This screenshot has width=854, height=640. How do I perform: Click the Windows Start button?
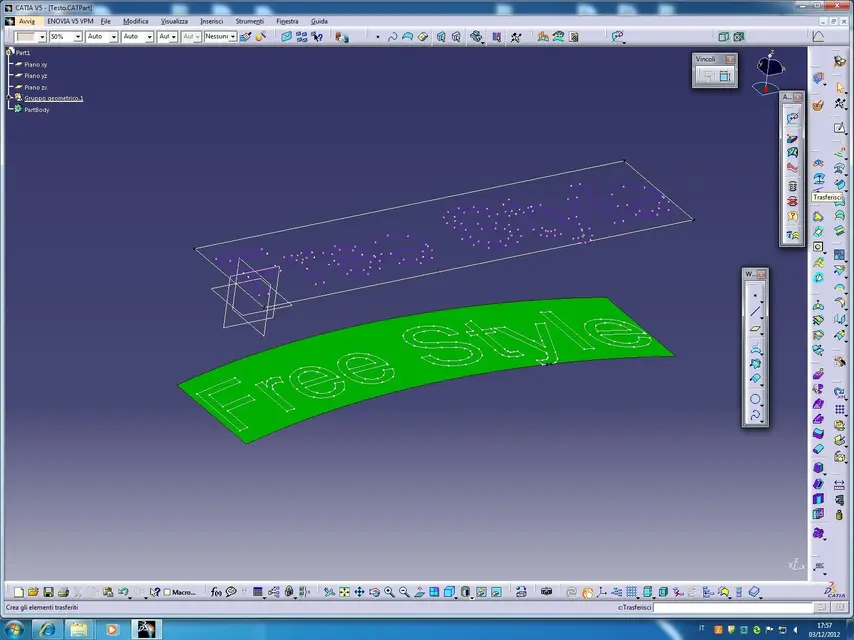(x=15, y=629)
